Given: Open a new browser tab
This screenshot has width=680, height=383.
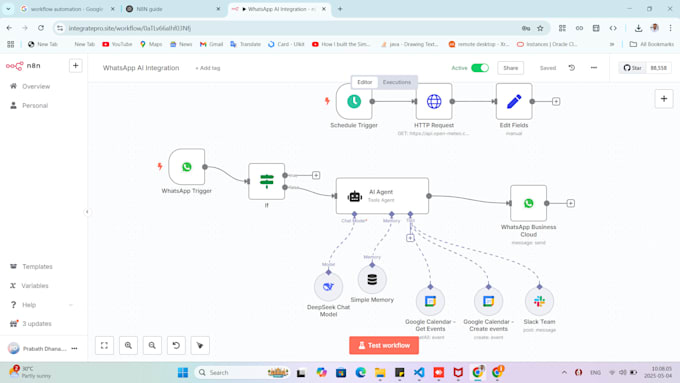Looking at the screenshot, I should coord(340,9).
